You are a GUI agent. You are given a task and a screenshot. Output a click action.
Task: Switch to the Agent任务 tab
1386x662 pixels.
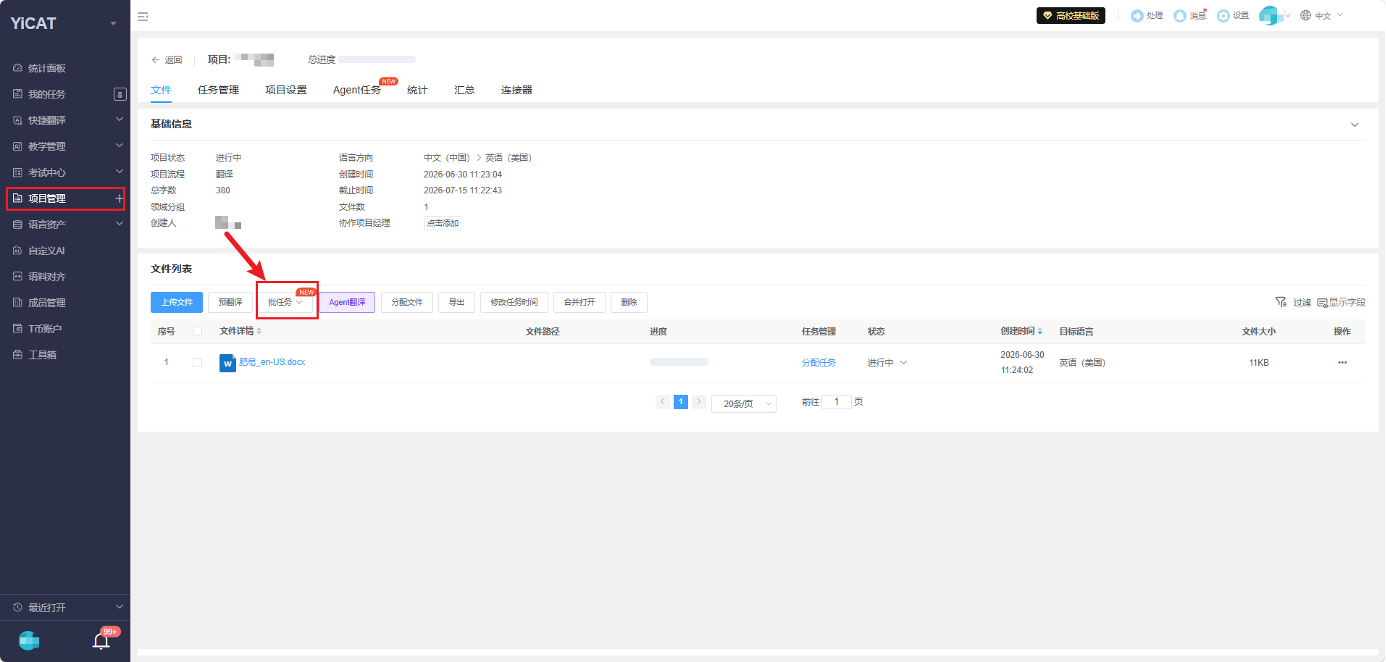(357, 90)
